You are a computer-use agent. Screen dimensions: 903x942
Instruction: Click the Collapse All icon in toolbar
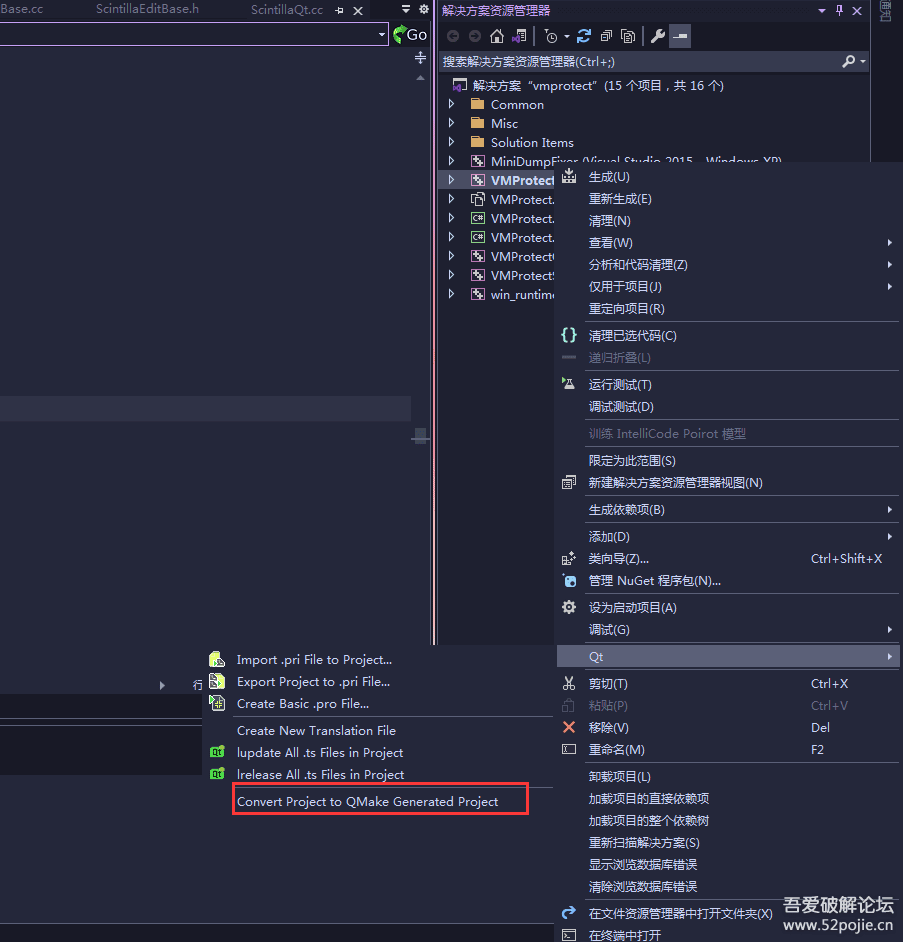pyautogui.click(x=606, y=37)
